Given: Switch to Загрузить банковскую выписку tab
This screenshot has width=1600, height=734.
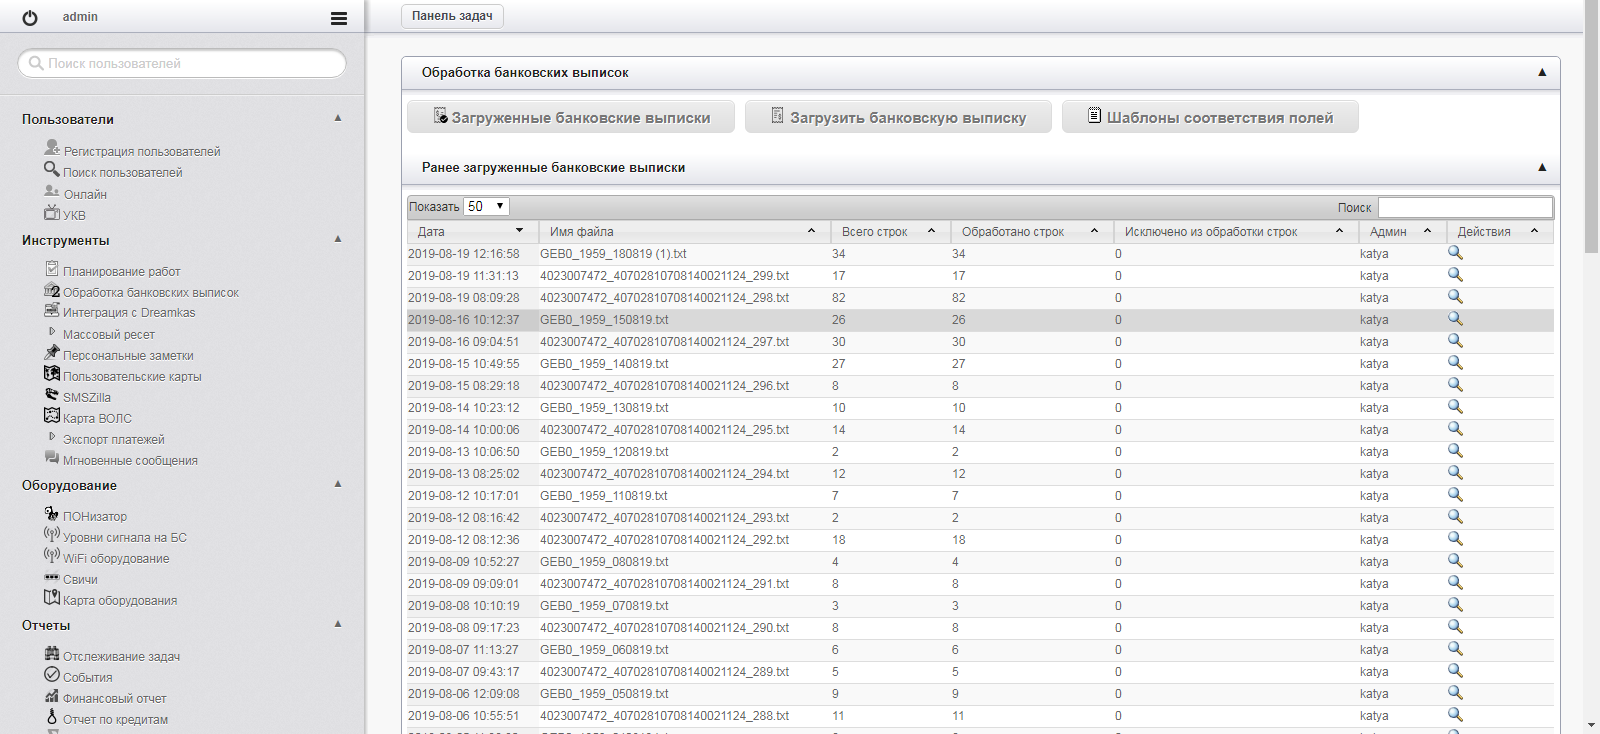Looking at the screenshot, I should point(898,117).
